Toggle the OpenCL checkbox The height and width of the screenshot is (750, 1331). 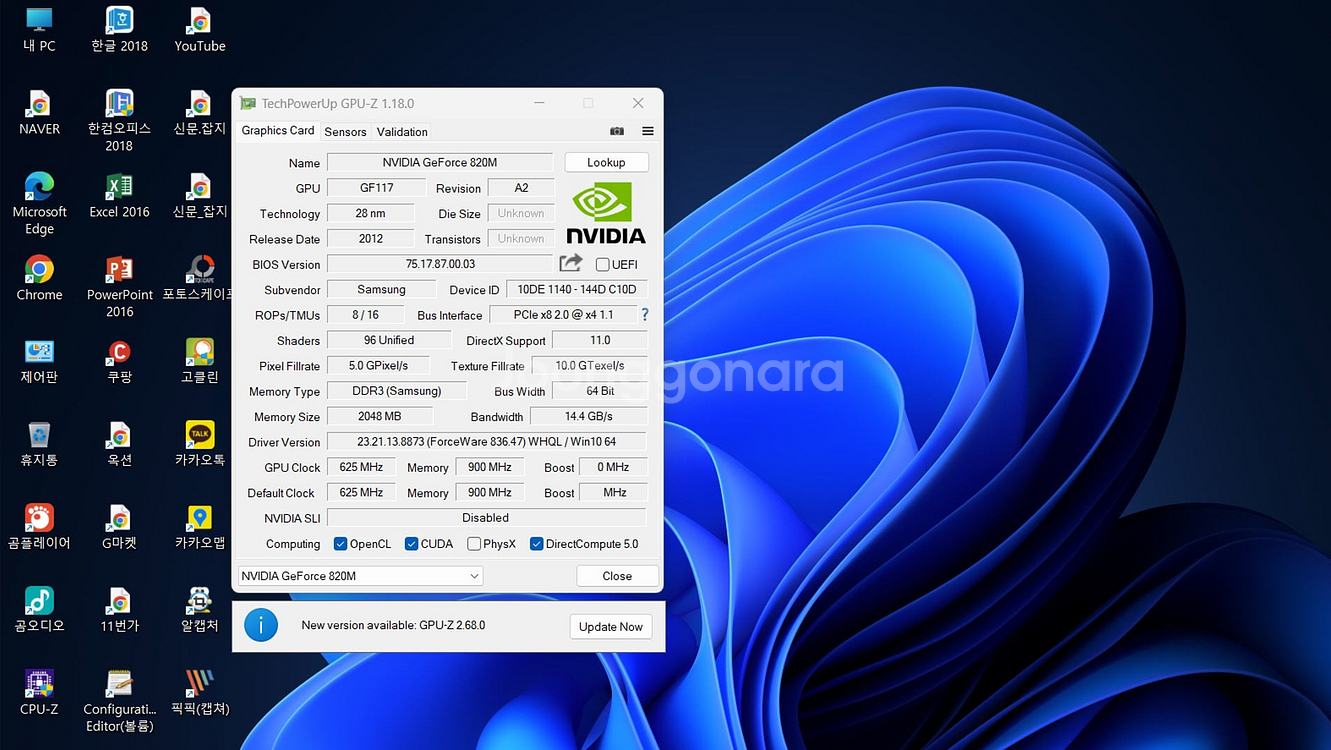[341, 544]
